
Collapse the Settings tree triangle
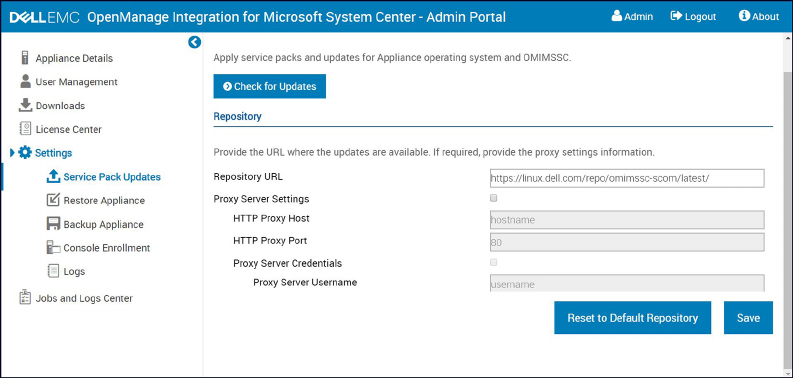[12, 153]
